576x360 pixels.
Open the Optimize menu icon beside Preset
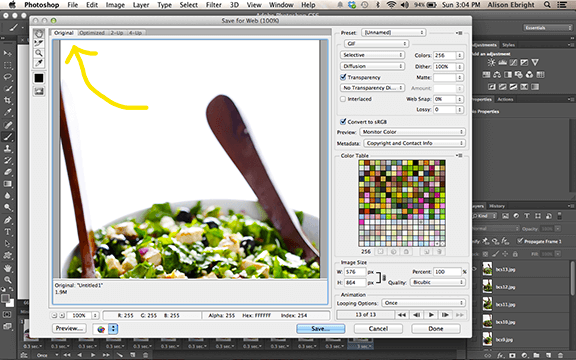[459, 33]
